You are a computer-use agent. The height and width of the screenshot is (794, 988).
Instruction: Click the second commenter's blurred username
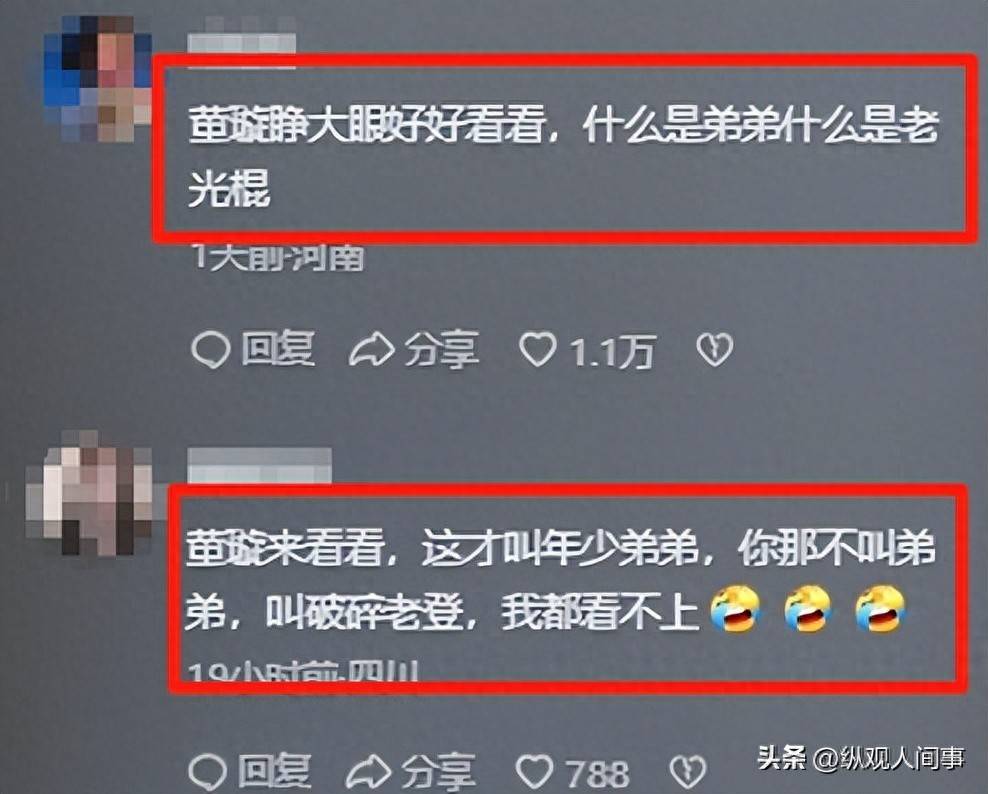point(260,465)
